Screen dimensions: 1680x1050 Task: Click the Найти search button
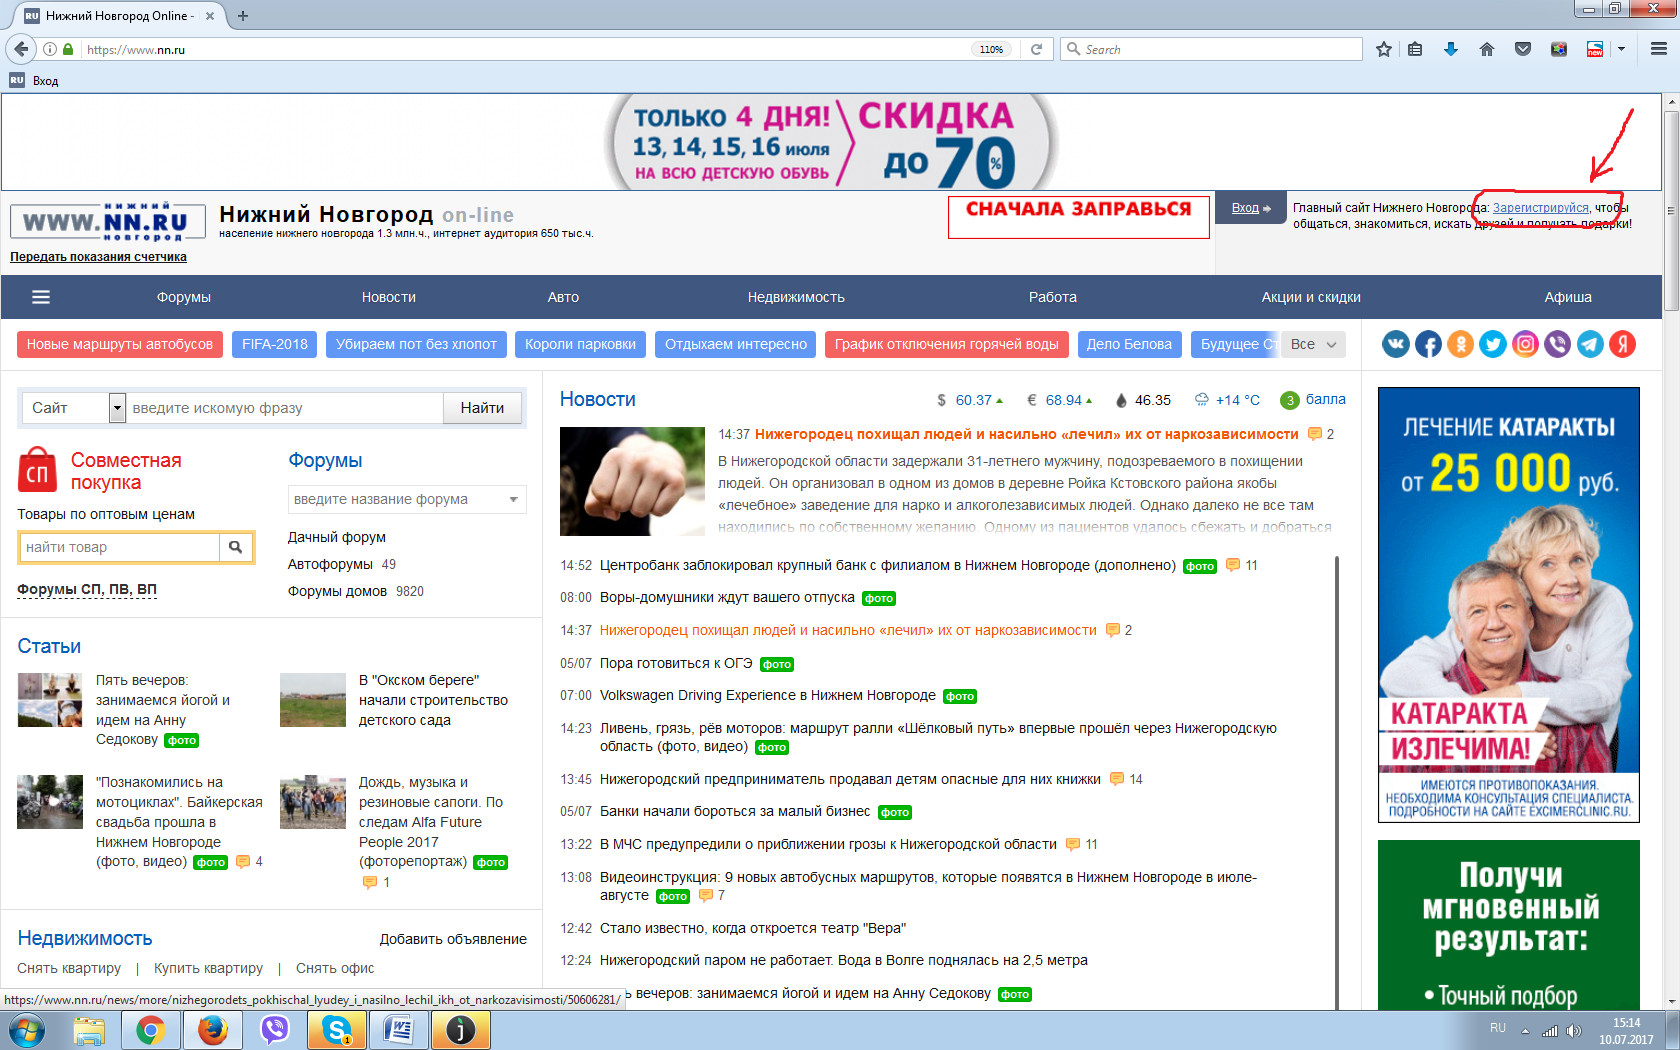[x=482, y=408]
